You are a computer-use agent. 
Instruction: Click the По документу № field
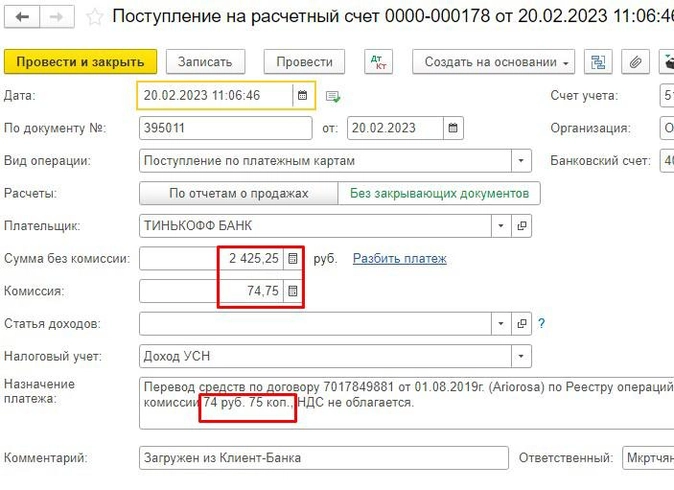point(225,128)
